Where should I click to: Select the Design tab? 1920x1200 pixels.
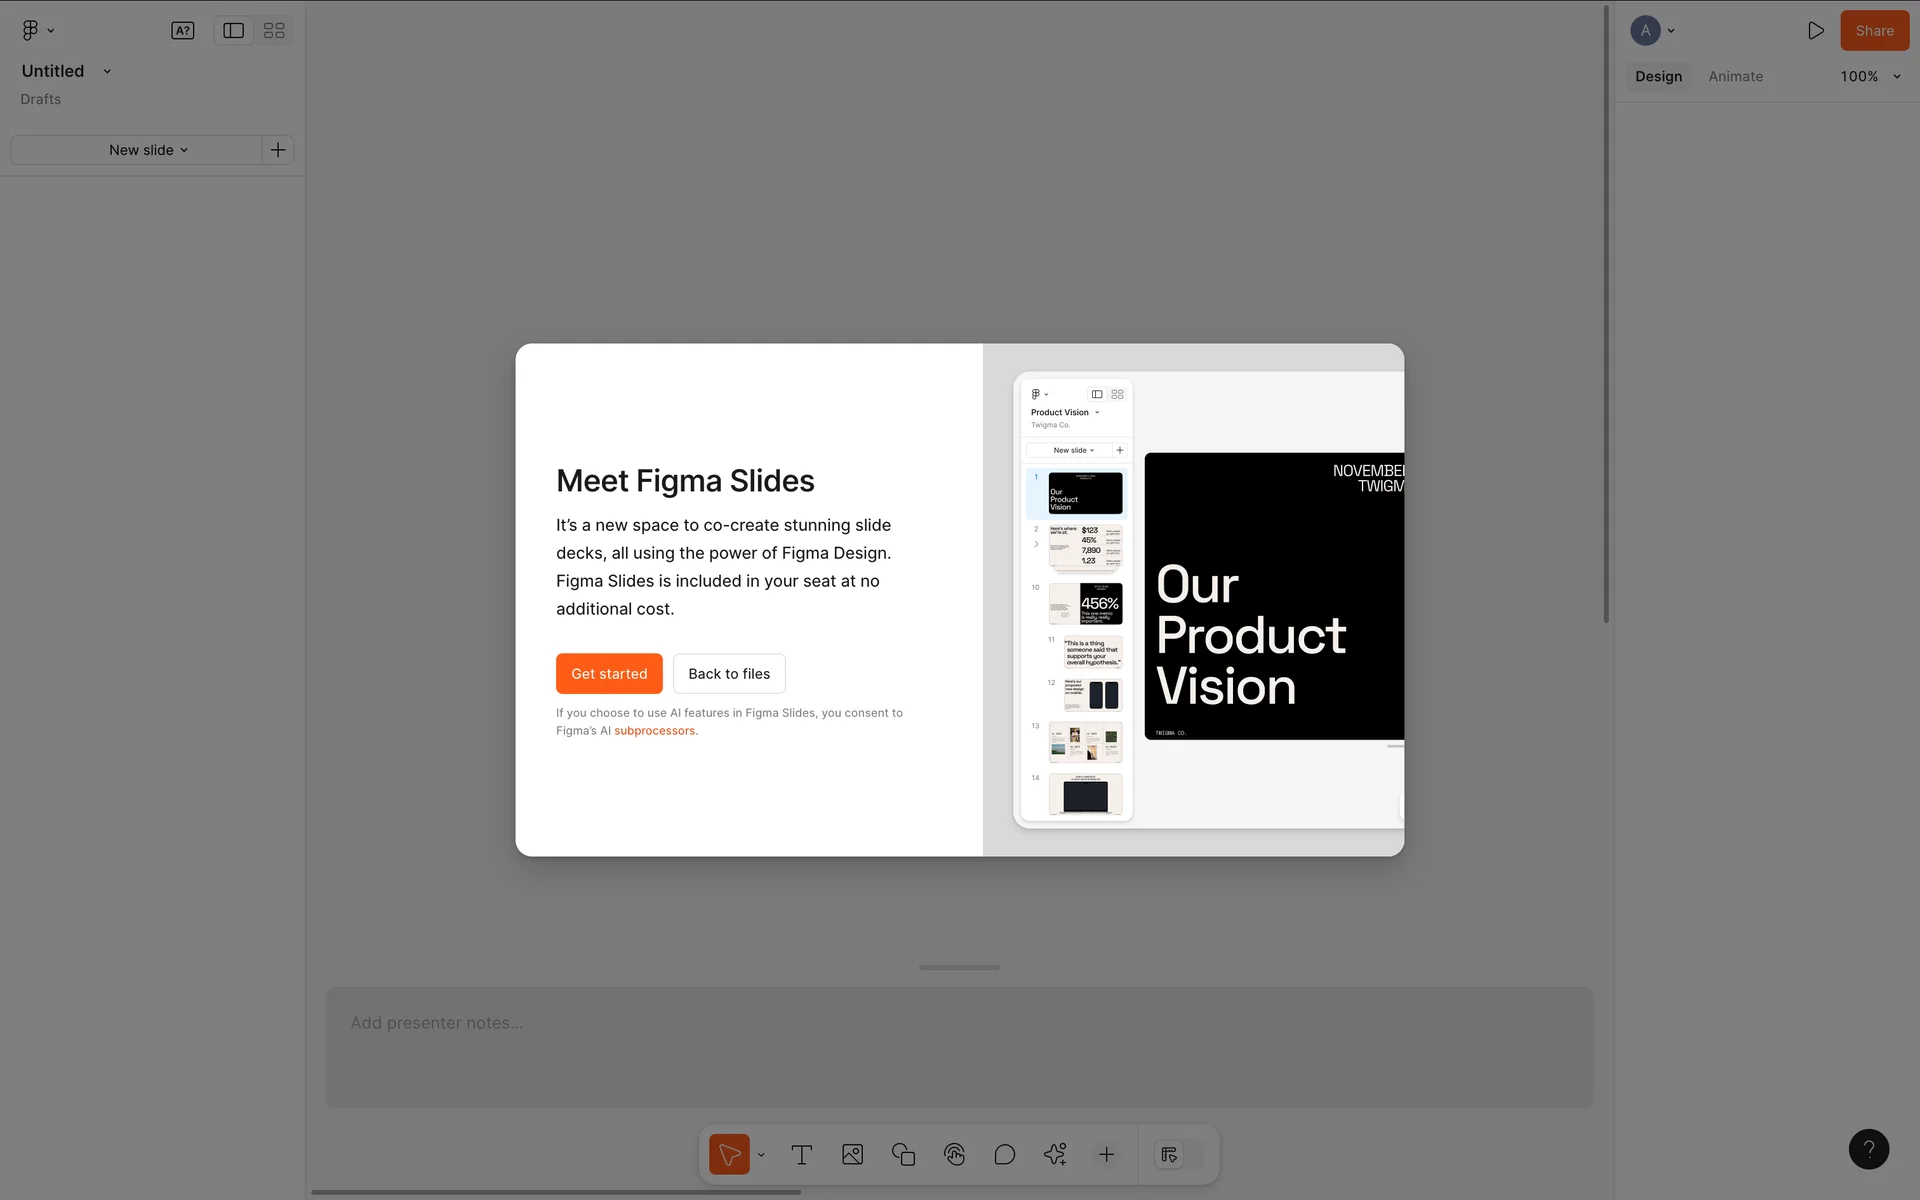[1658, 76]
